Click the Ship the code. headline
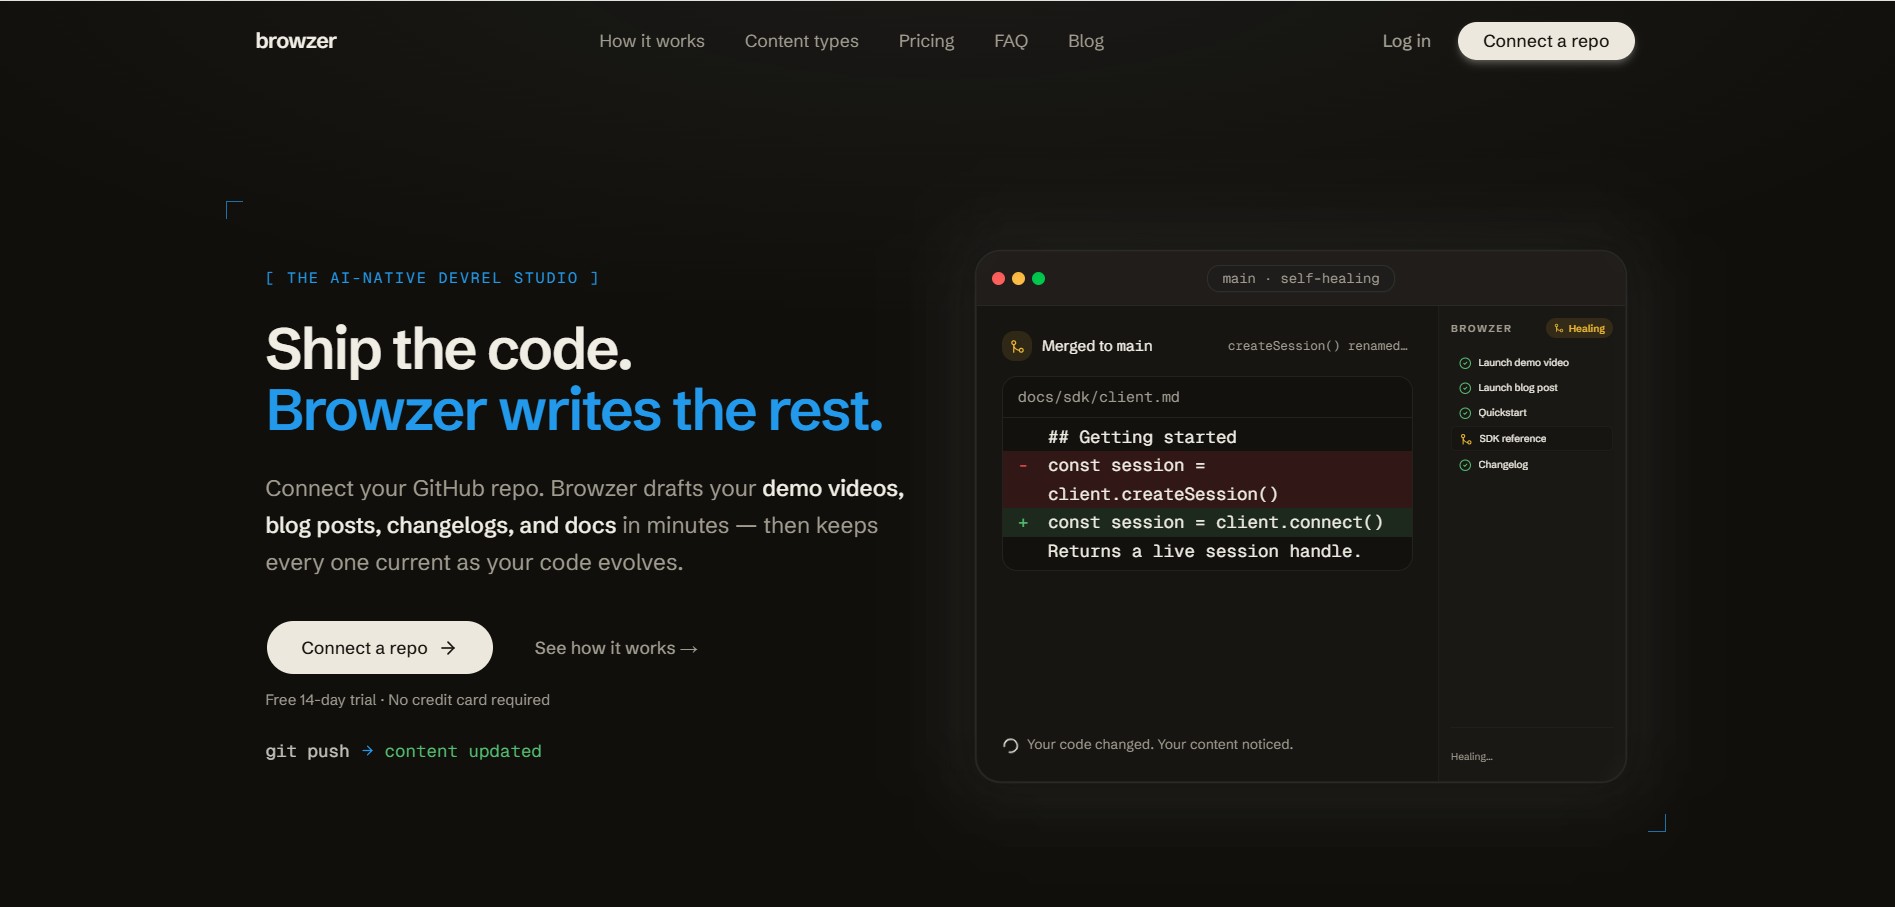1895x907 pixels. pos(449,349)
